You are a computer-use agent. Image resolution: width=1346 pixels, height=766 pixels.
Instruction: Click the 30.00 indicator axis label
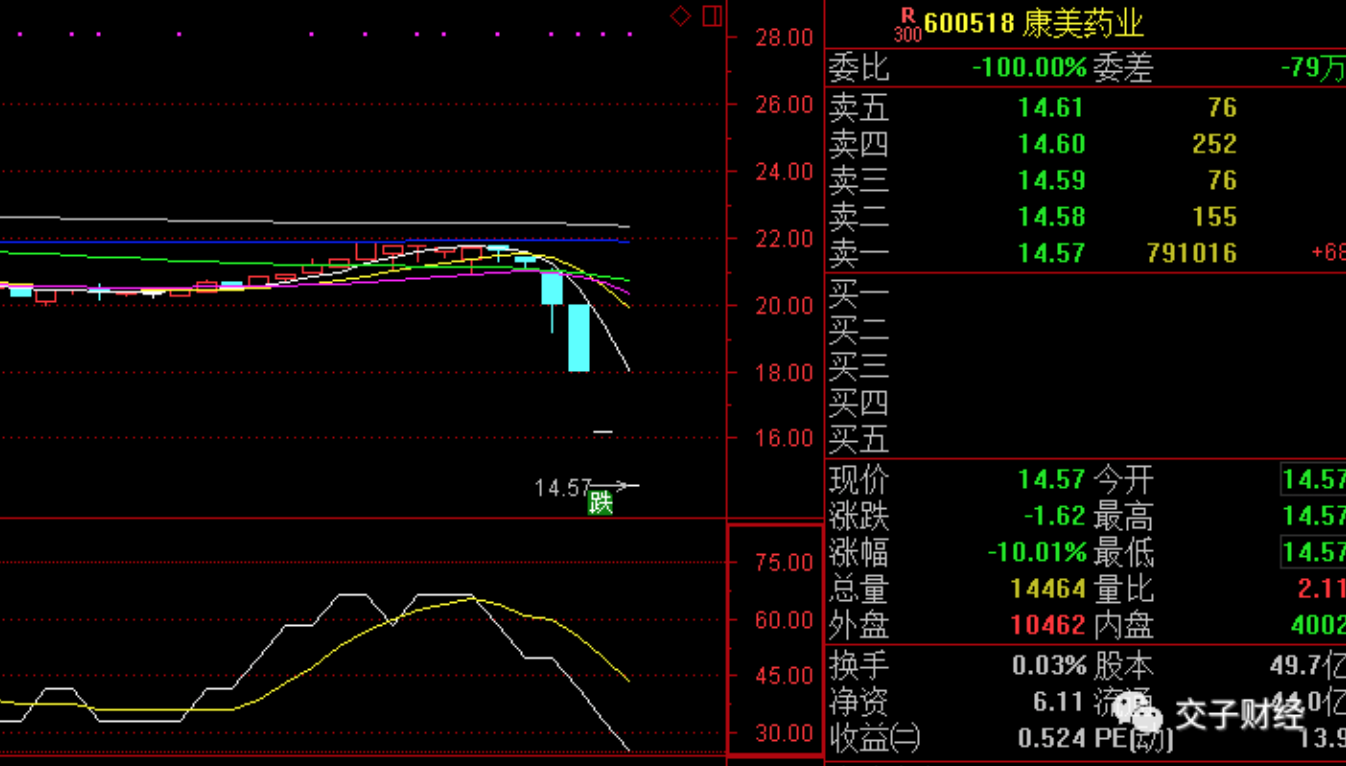(x=785, y=733)
